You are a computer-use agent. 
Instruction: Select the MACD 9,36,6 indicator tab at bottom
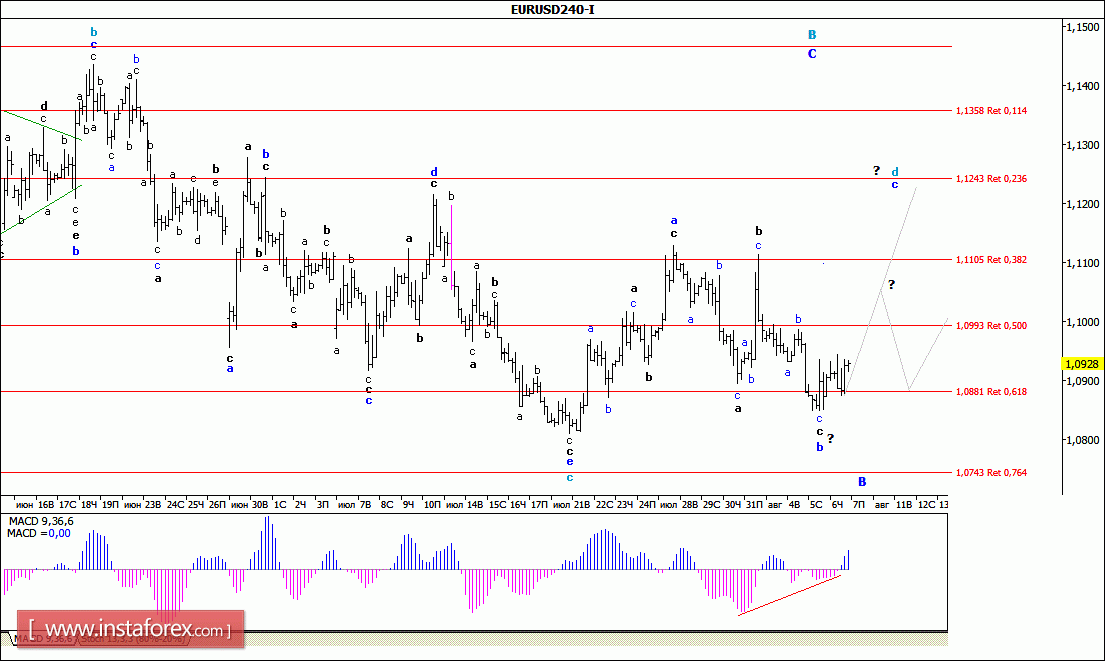pyautogui.click(x=42, y=639)
